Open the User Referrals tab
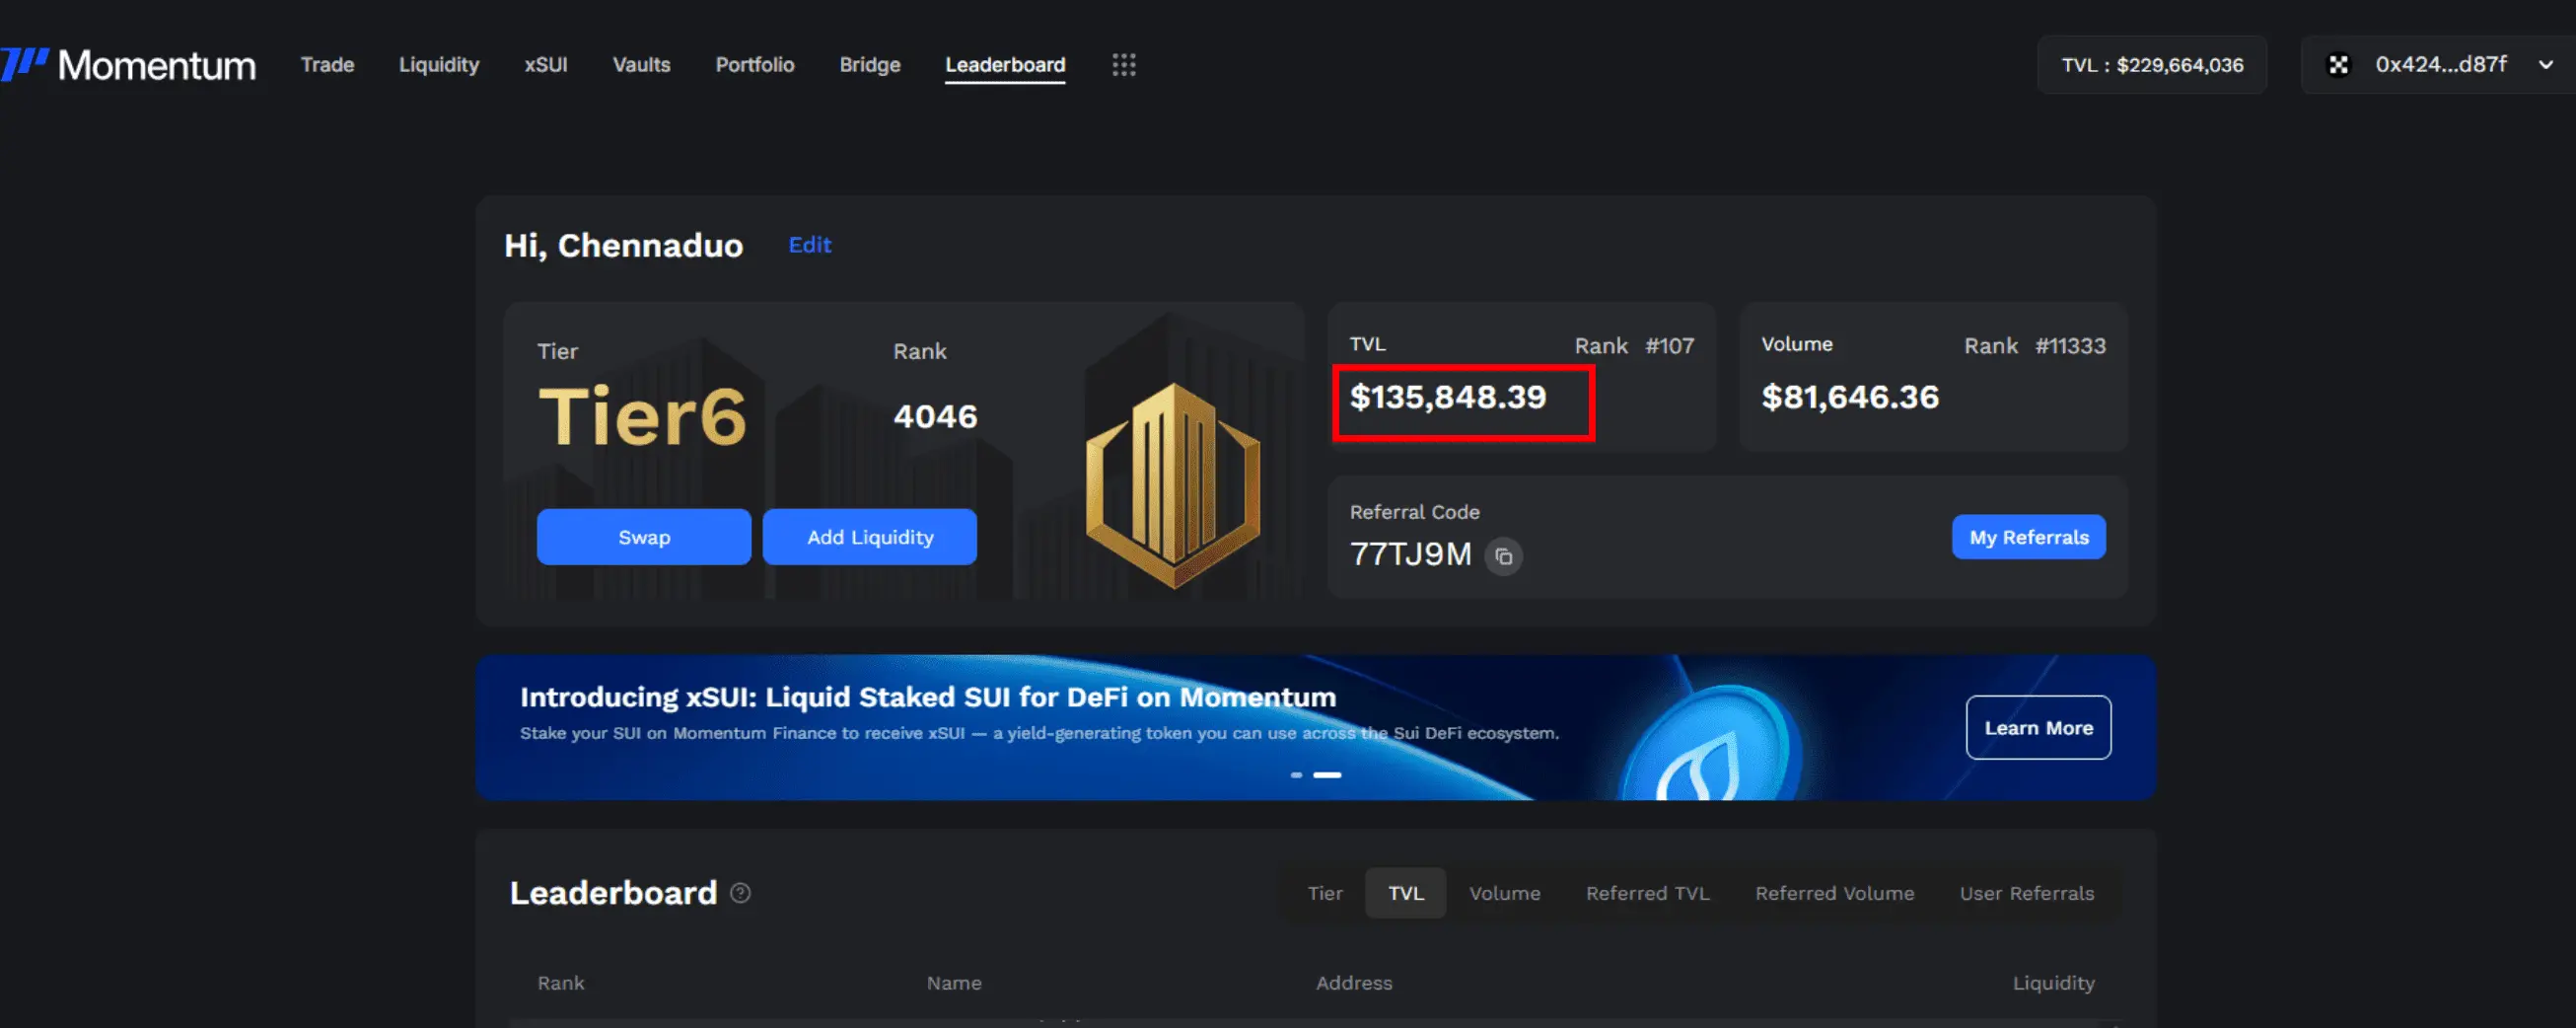Viewport: 2576px width, 1028px height. pos(2026,893)
